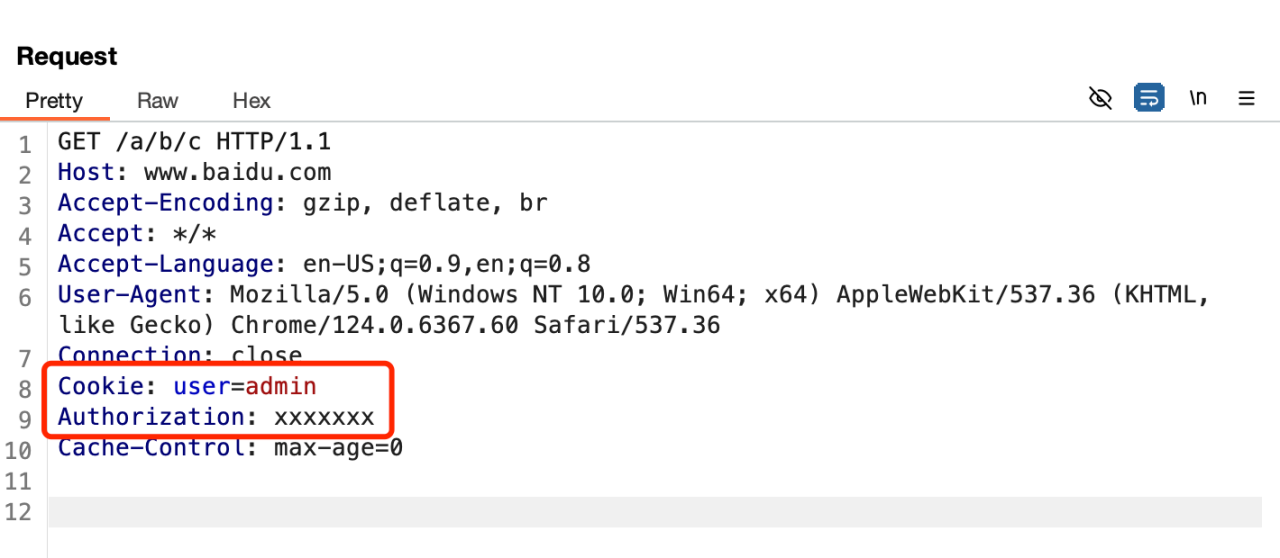Open the hamburger options menu
The image size is (1280, 558).
click(x=1246, y=98)
